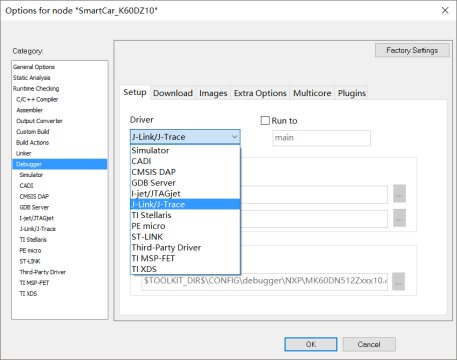Select ST-LINK in the Category list
Screen dimensions: 457x360
[x=30, y=261]
